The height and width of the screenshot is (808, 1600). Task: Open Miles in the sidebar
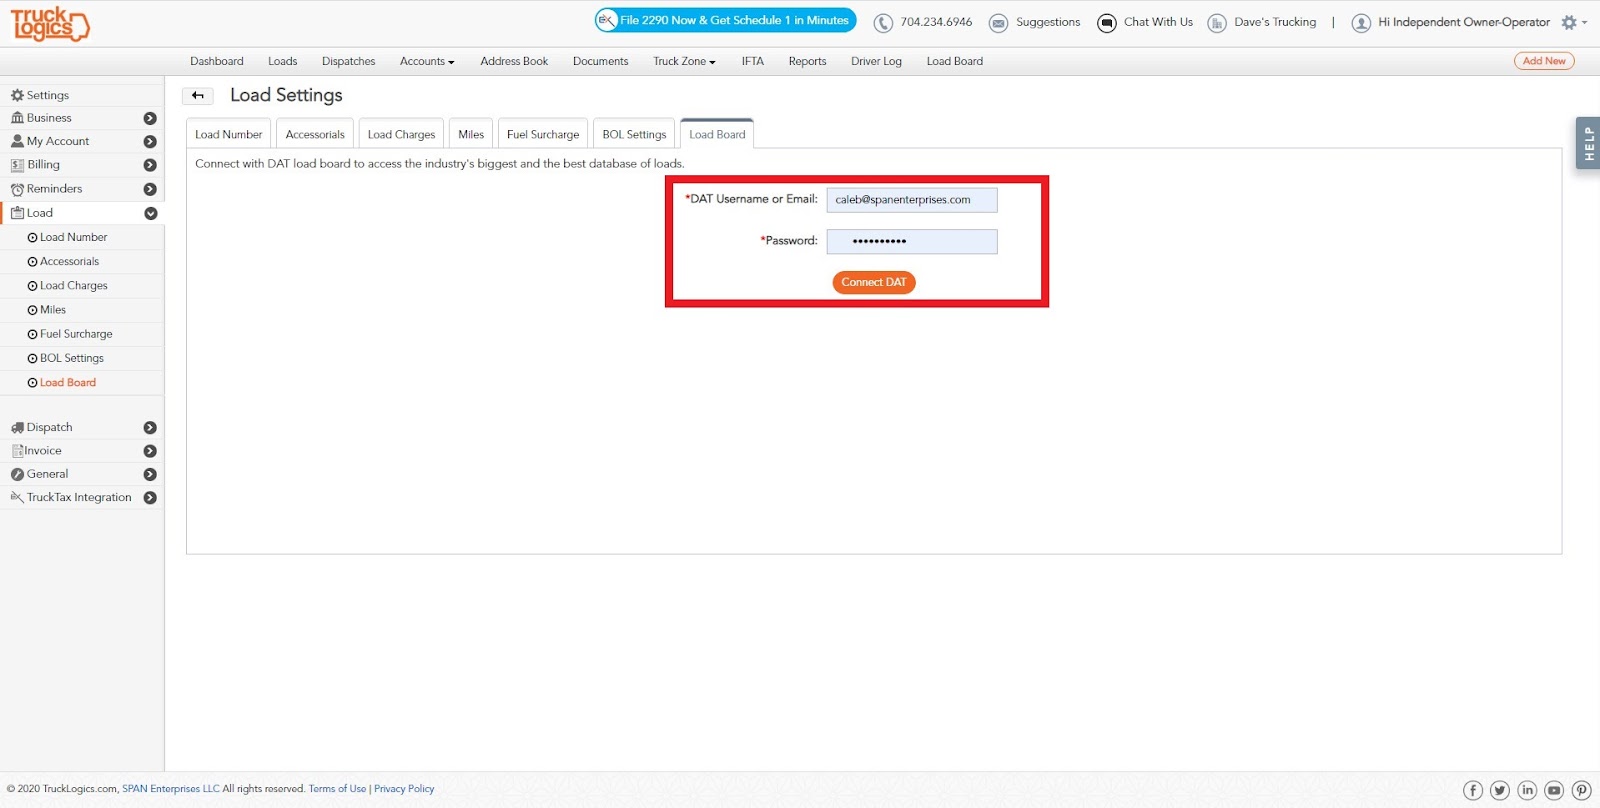(x=47, y=310)
